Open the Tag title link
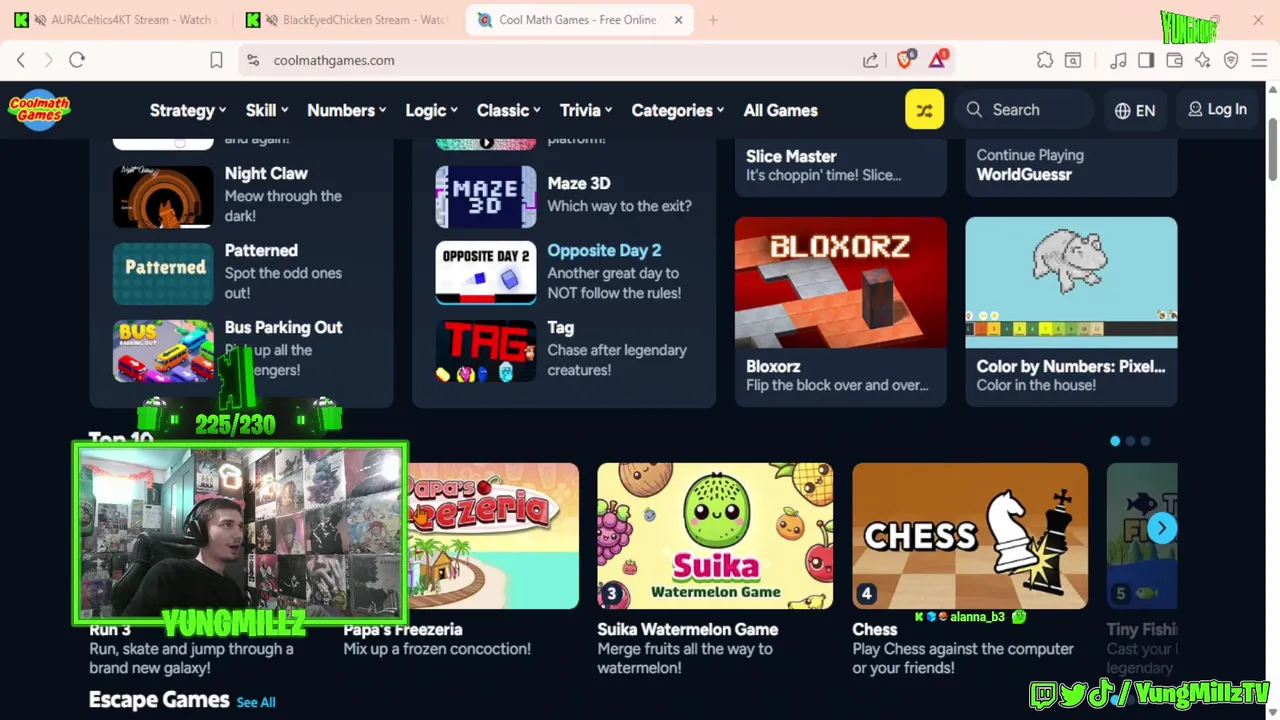 click(561, 327)
